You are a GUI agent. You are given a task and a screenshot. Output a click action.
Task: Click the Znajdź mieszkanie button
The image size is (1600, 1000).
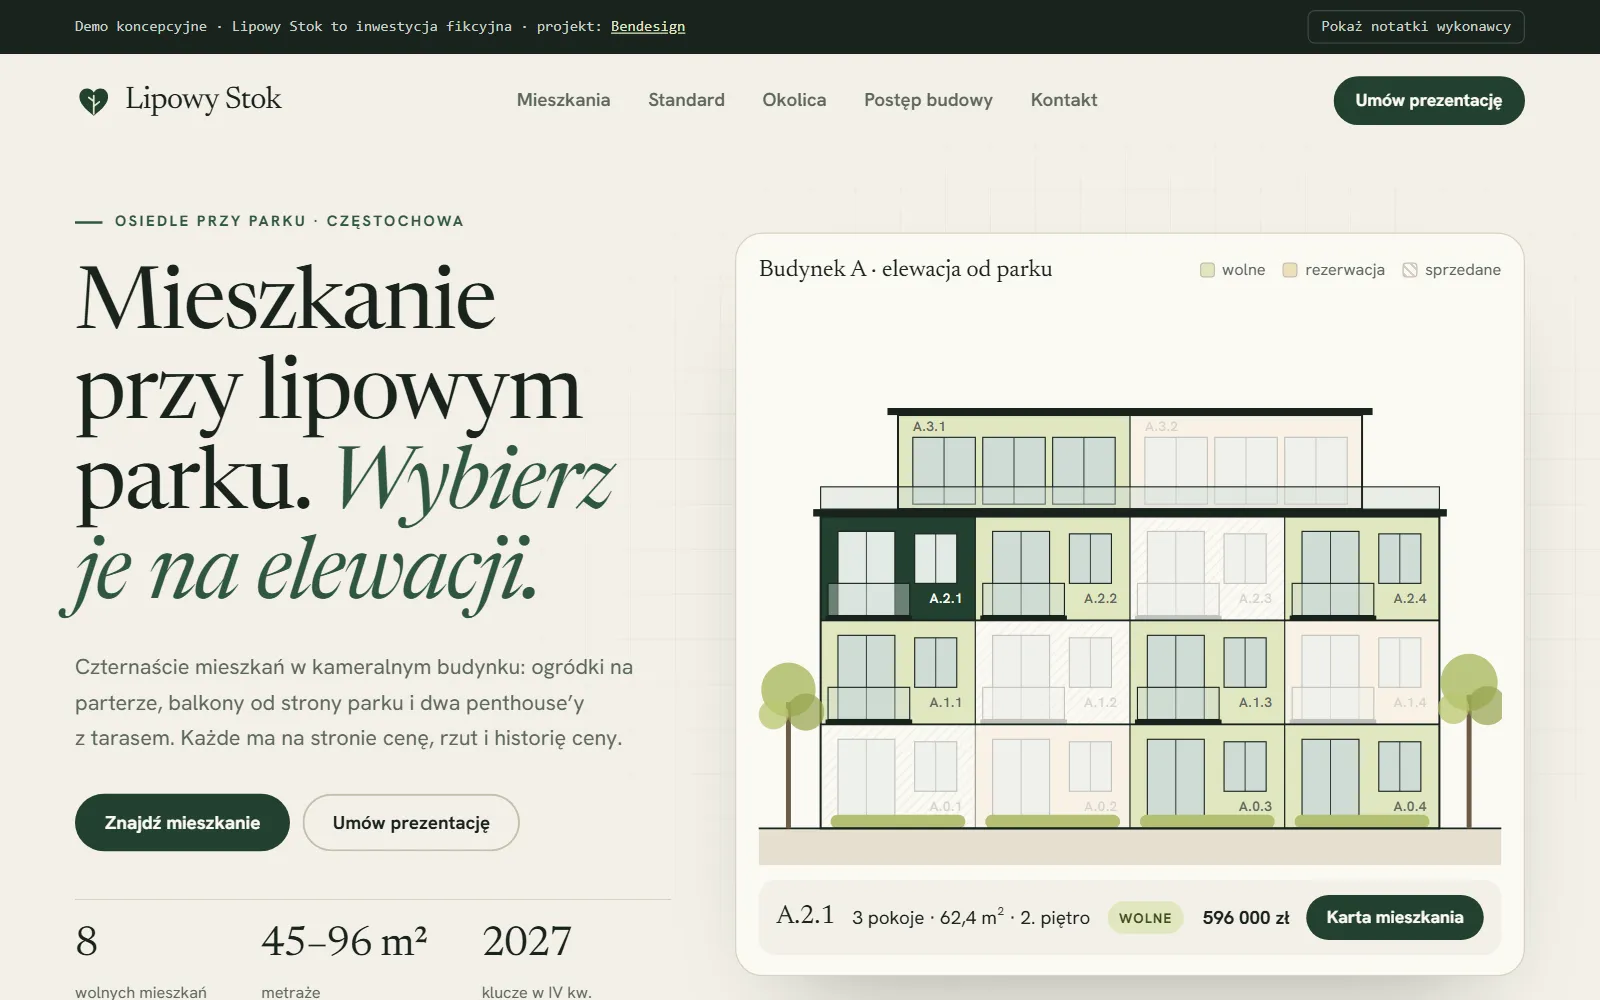pyautogui.click(x=182, y=823)
